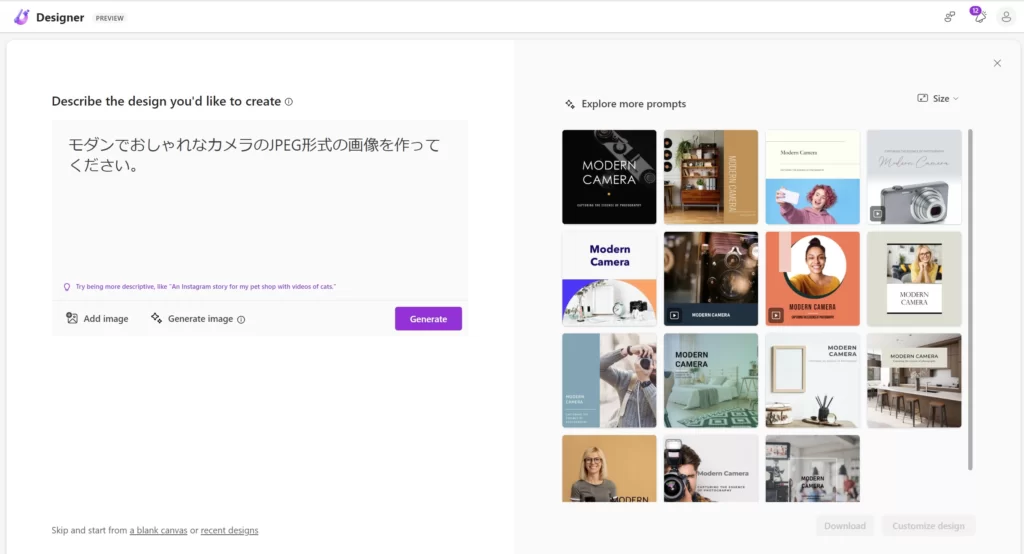Viewport: 1024px width, 554px height.
Task: Click the Generate image sparkle icon
Action: coord(156,318)
